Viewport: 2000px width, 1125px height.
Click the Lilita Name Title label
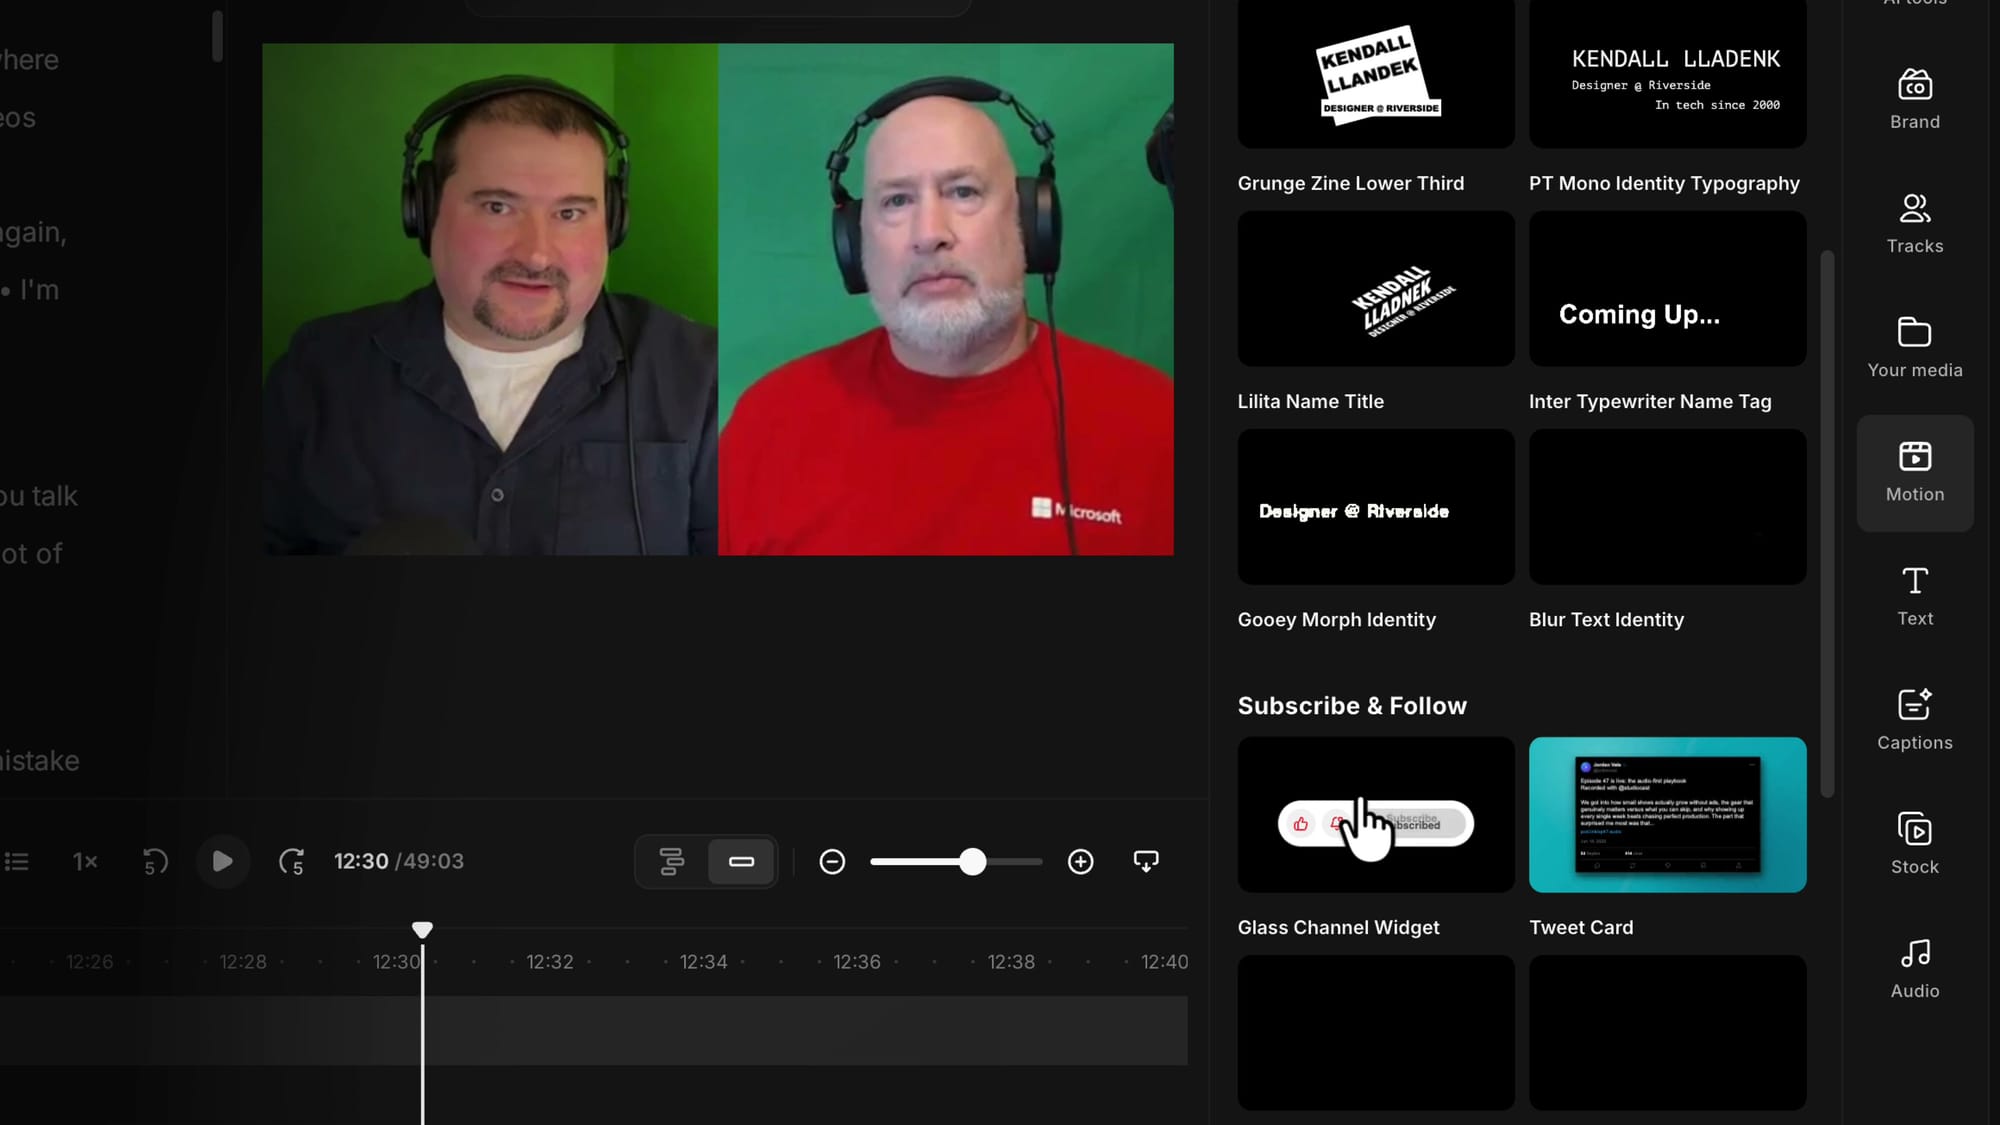[1310, 401]
